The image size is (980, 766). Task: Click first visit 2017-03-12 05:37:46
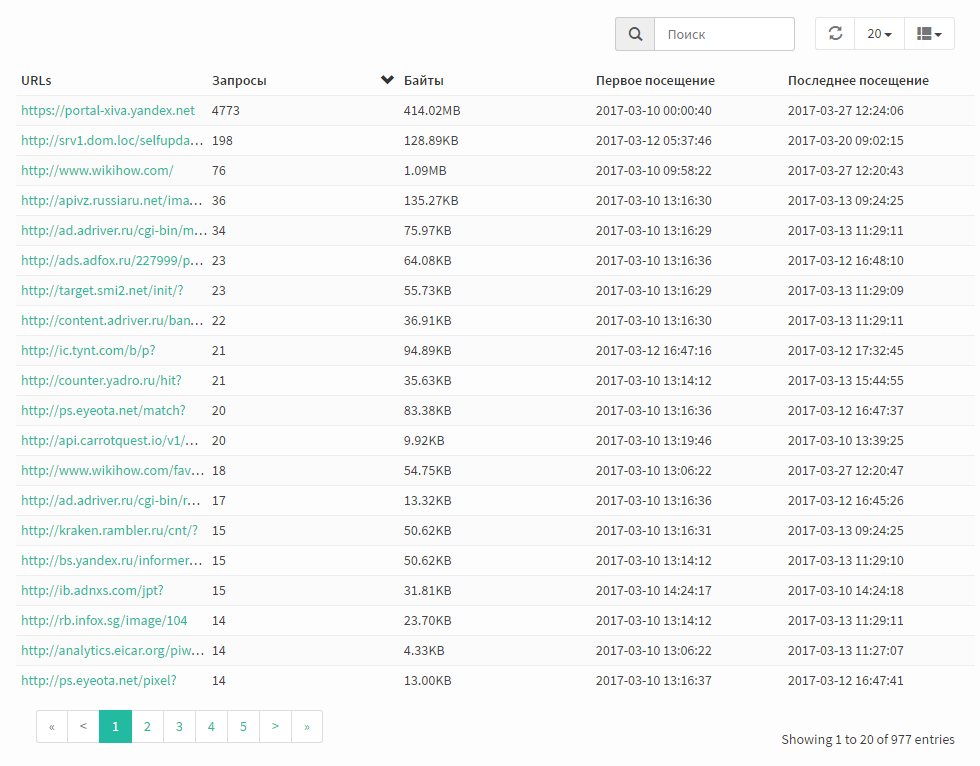(653, 141)
